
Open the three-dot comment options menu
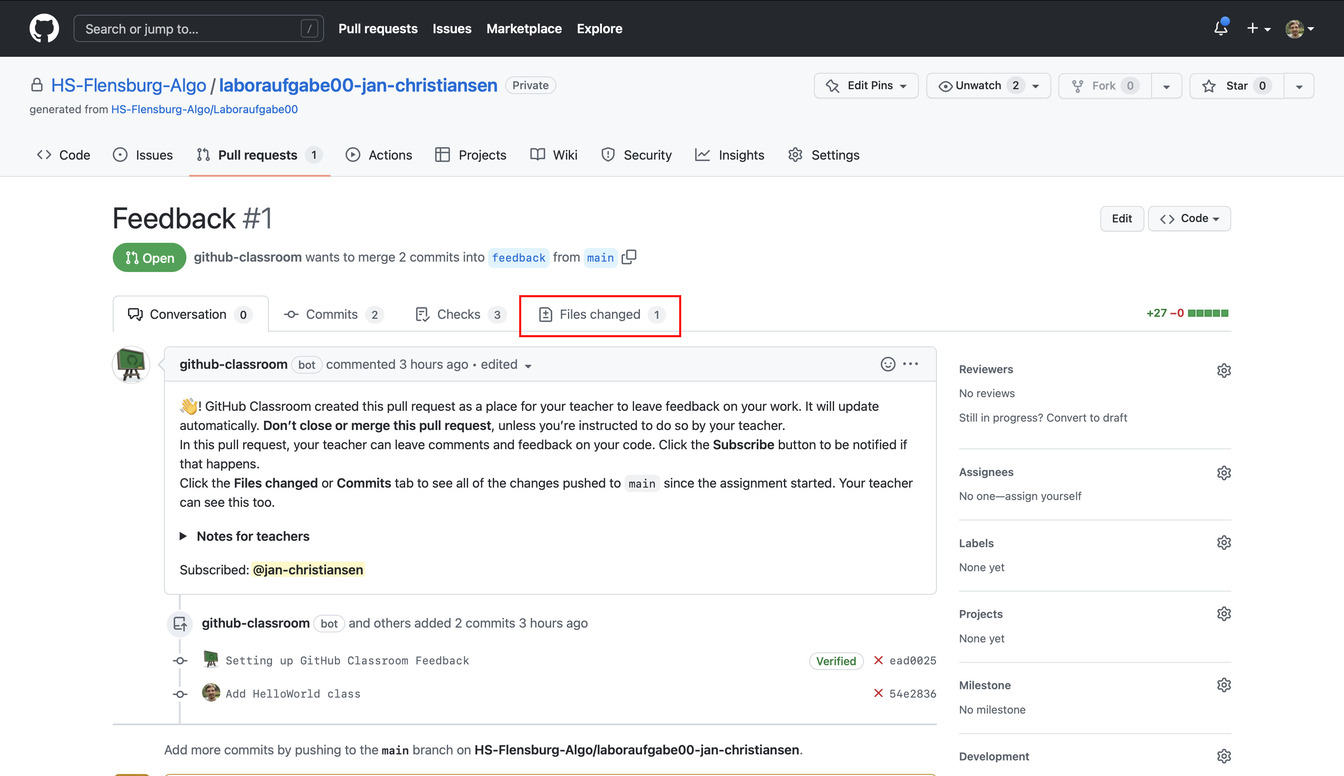(910, 364)
